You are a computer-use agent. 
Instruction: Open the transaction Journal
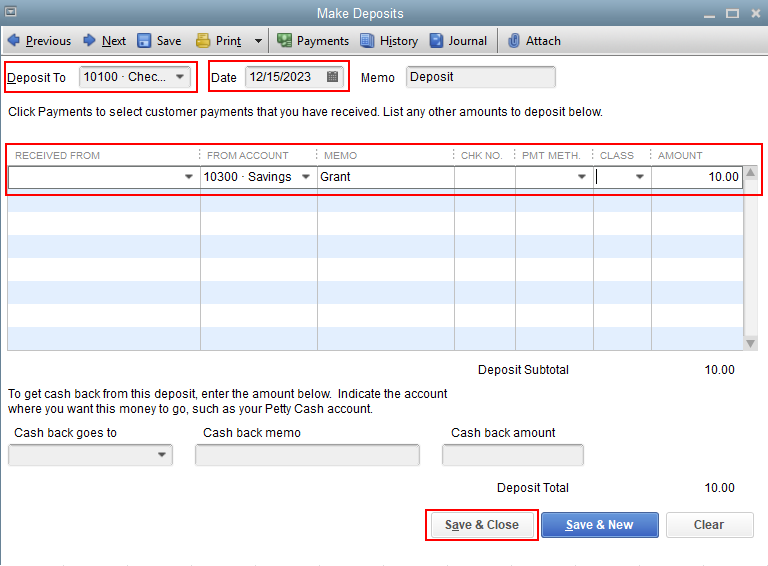(458, 41)
